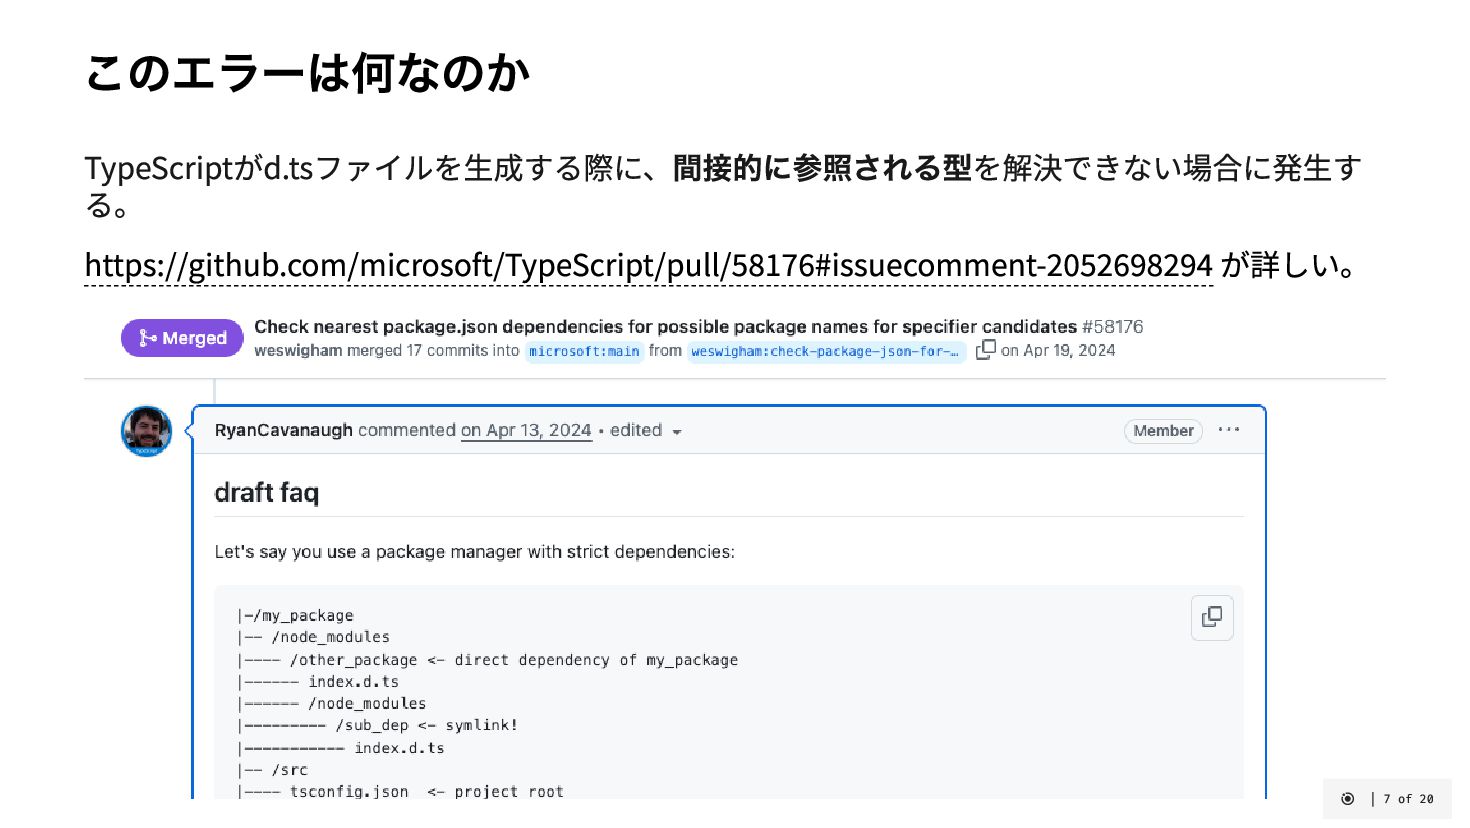
Task: Open the weswigham:check-package-json-for branch label
Action: click(x=825, y=351)
